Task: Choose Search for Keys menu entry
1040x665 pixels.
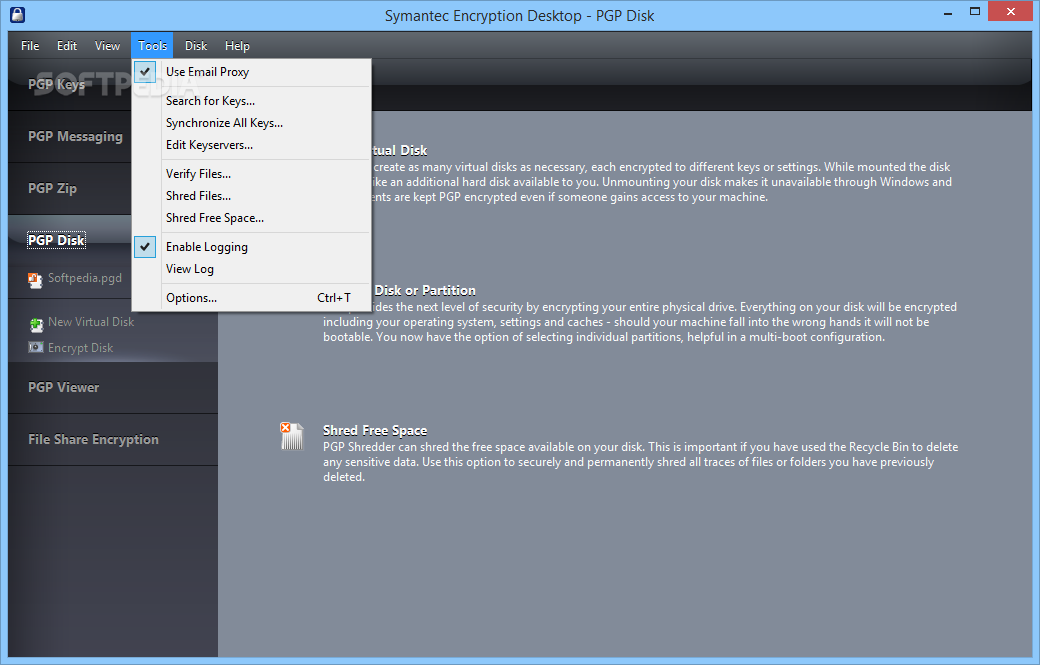Action: pos(251,101)
